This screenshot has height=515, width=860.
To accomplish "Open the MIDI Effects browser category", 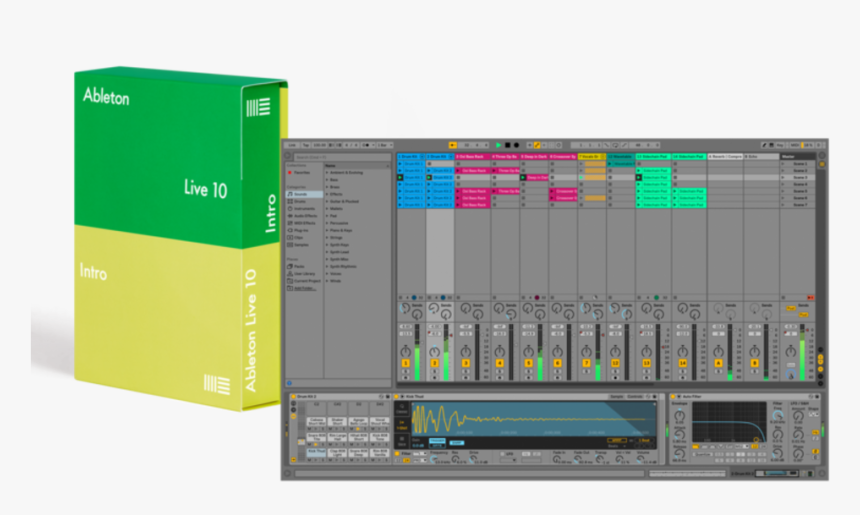I will (304, 223).
